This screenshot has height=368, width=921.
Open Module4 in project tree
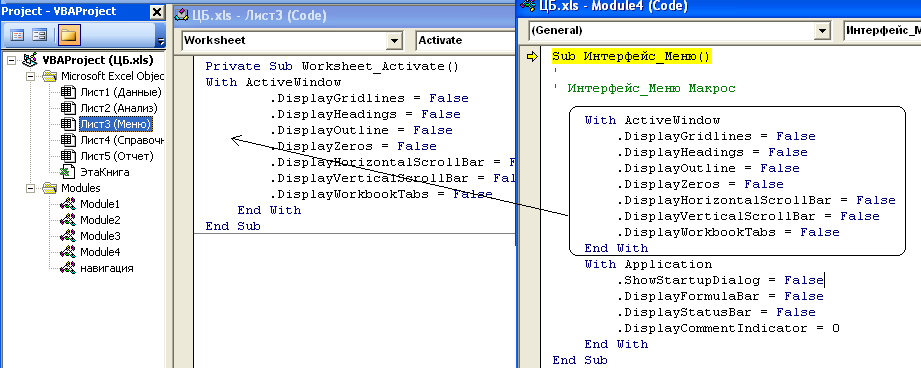point(100,252)
